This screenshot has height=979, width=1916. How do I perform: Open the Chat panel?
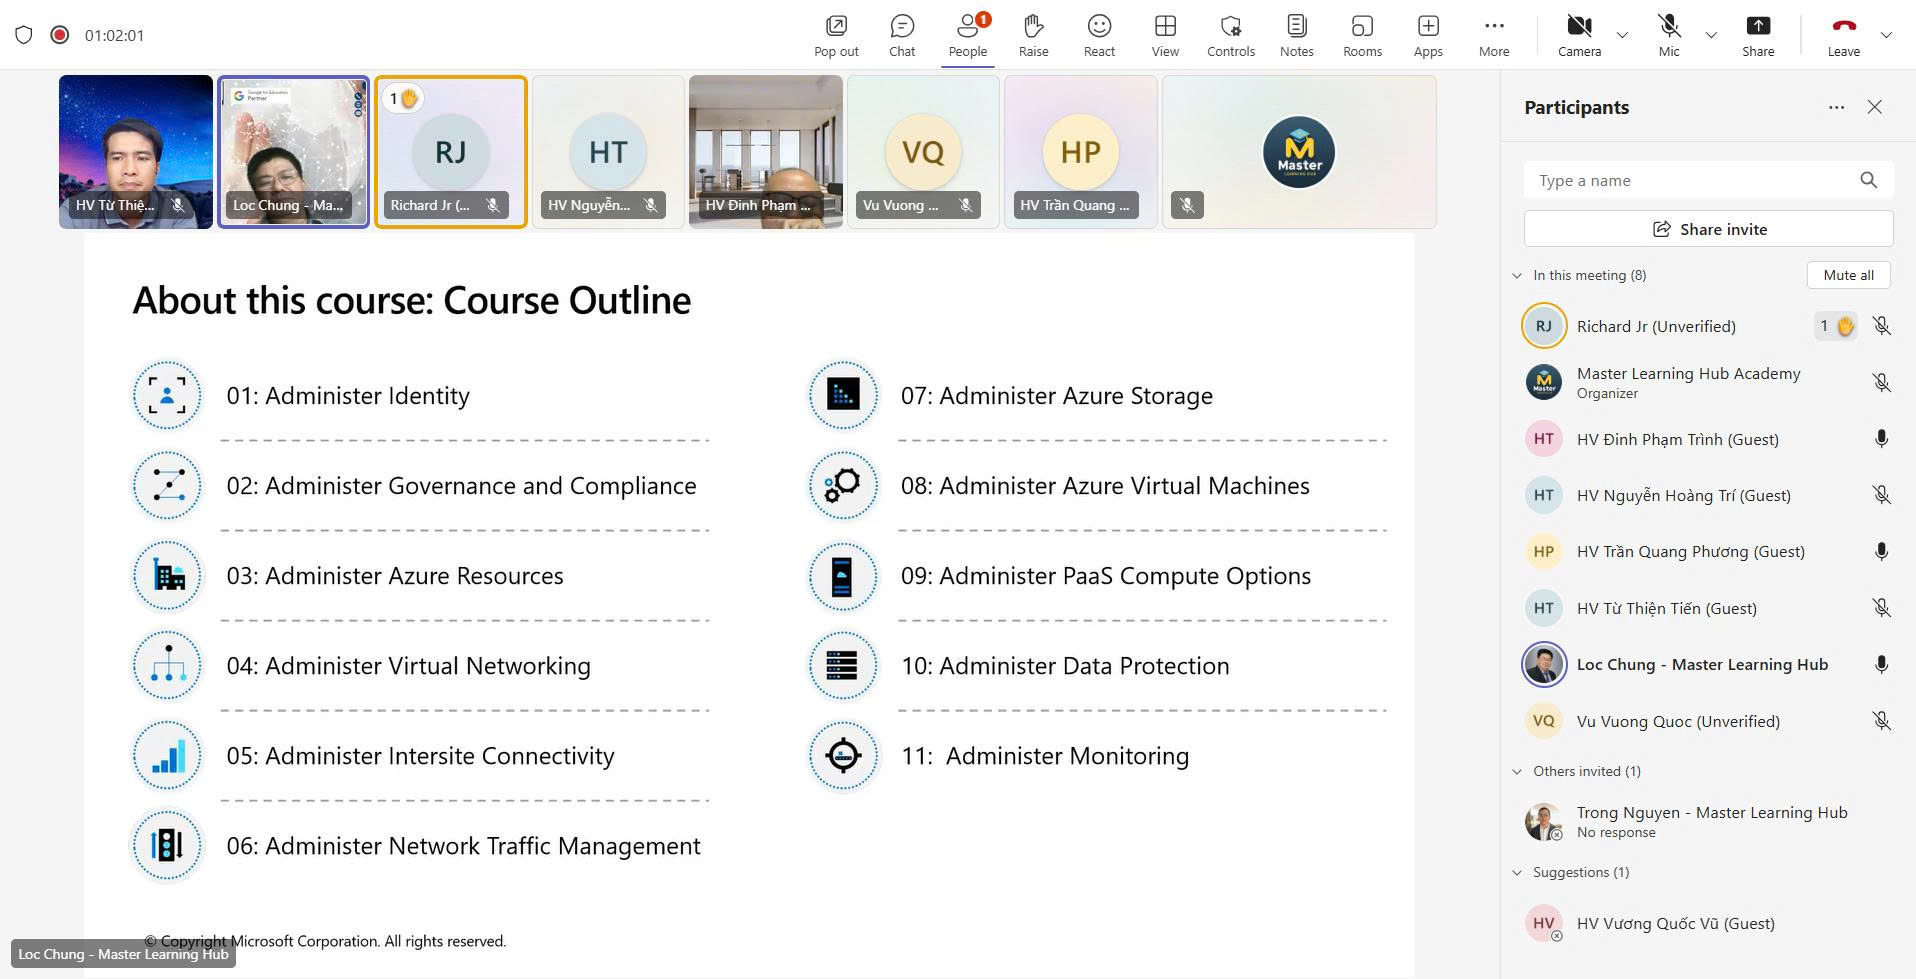(x=901, y=35)
